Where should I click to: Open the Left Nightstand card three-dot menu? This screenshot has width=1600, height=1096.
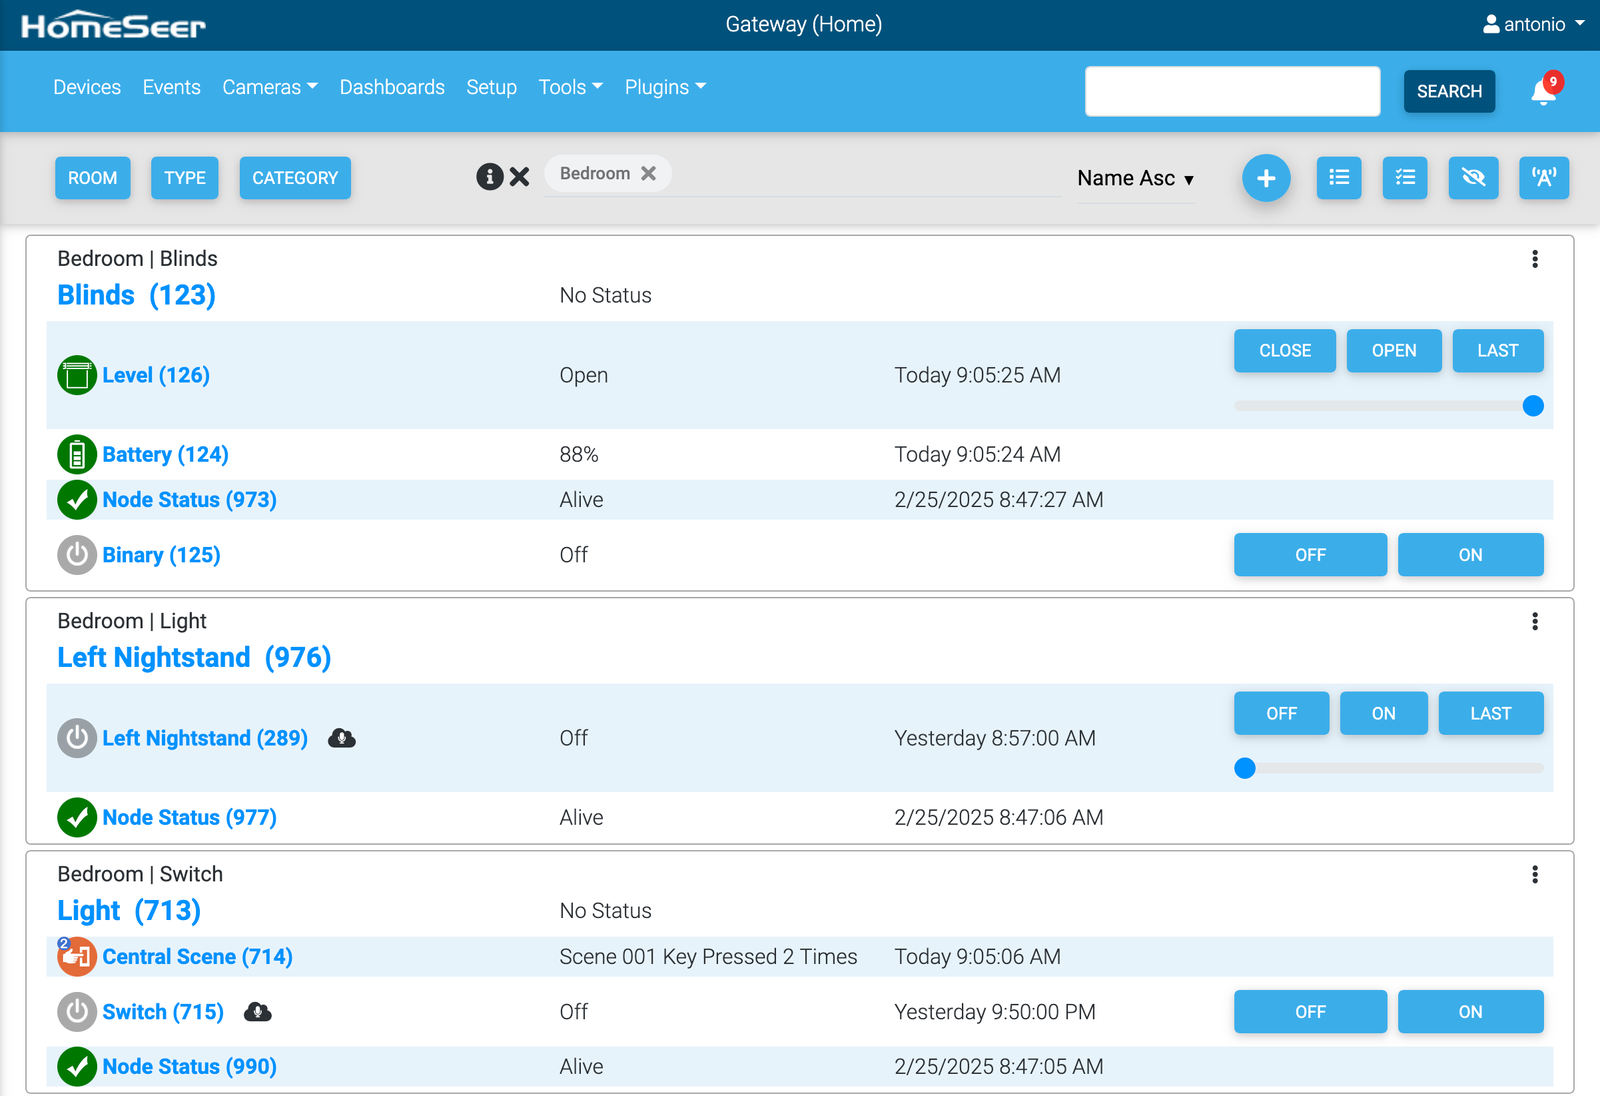point(1535,621)
